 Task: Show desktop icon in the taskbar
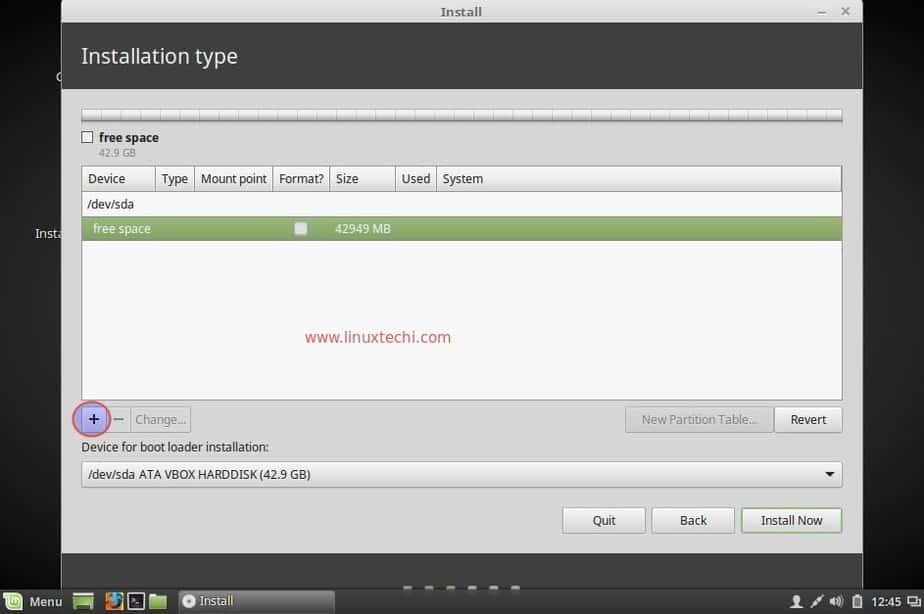coord(83,602)
